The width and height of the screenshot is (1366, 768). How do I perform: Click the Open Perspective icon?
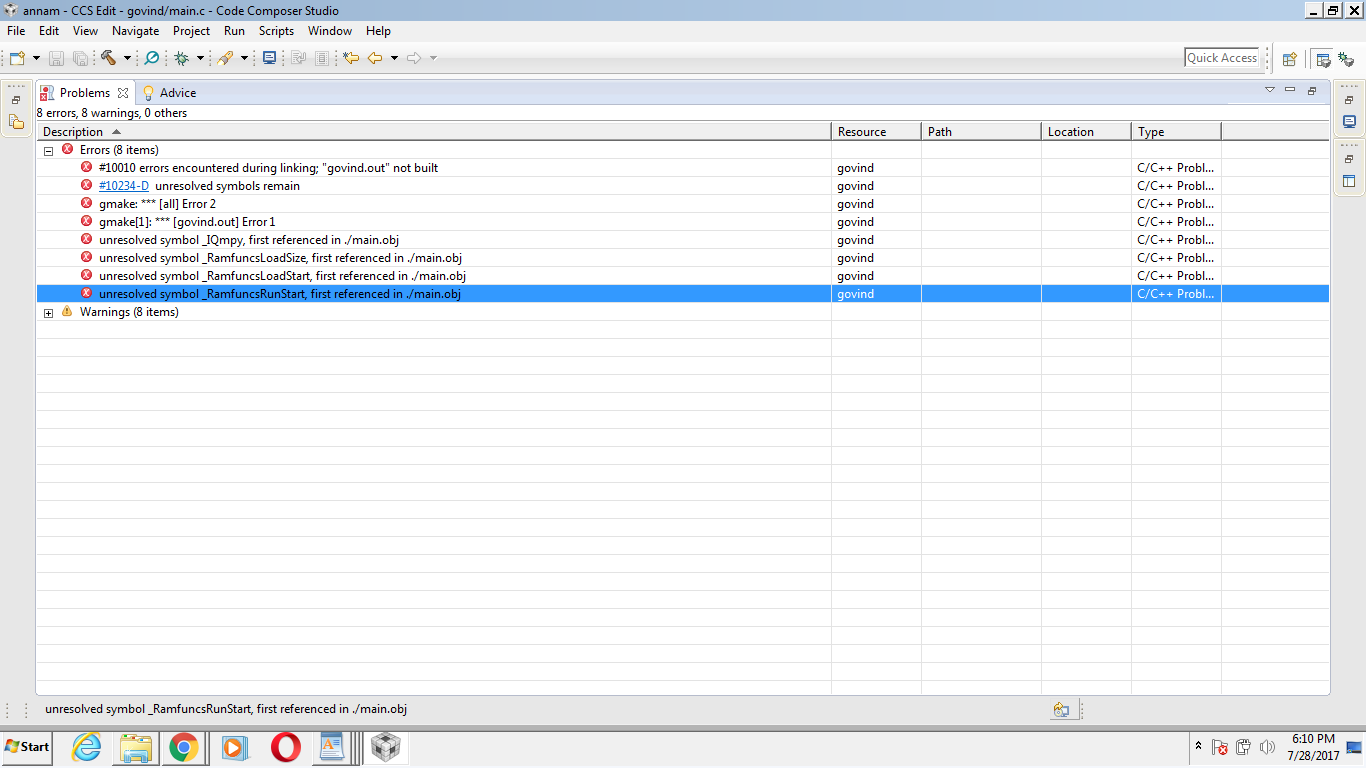[x=1290, y=59]
